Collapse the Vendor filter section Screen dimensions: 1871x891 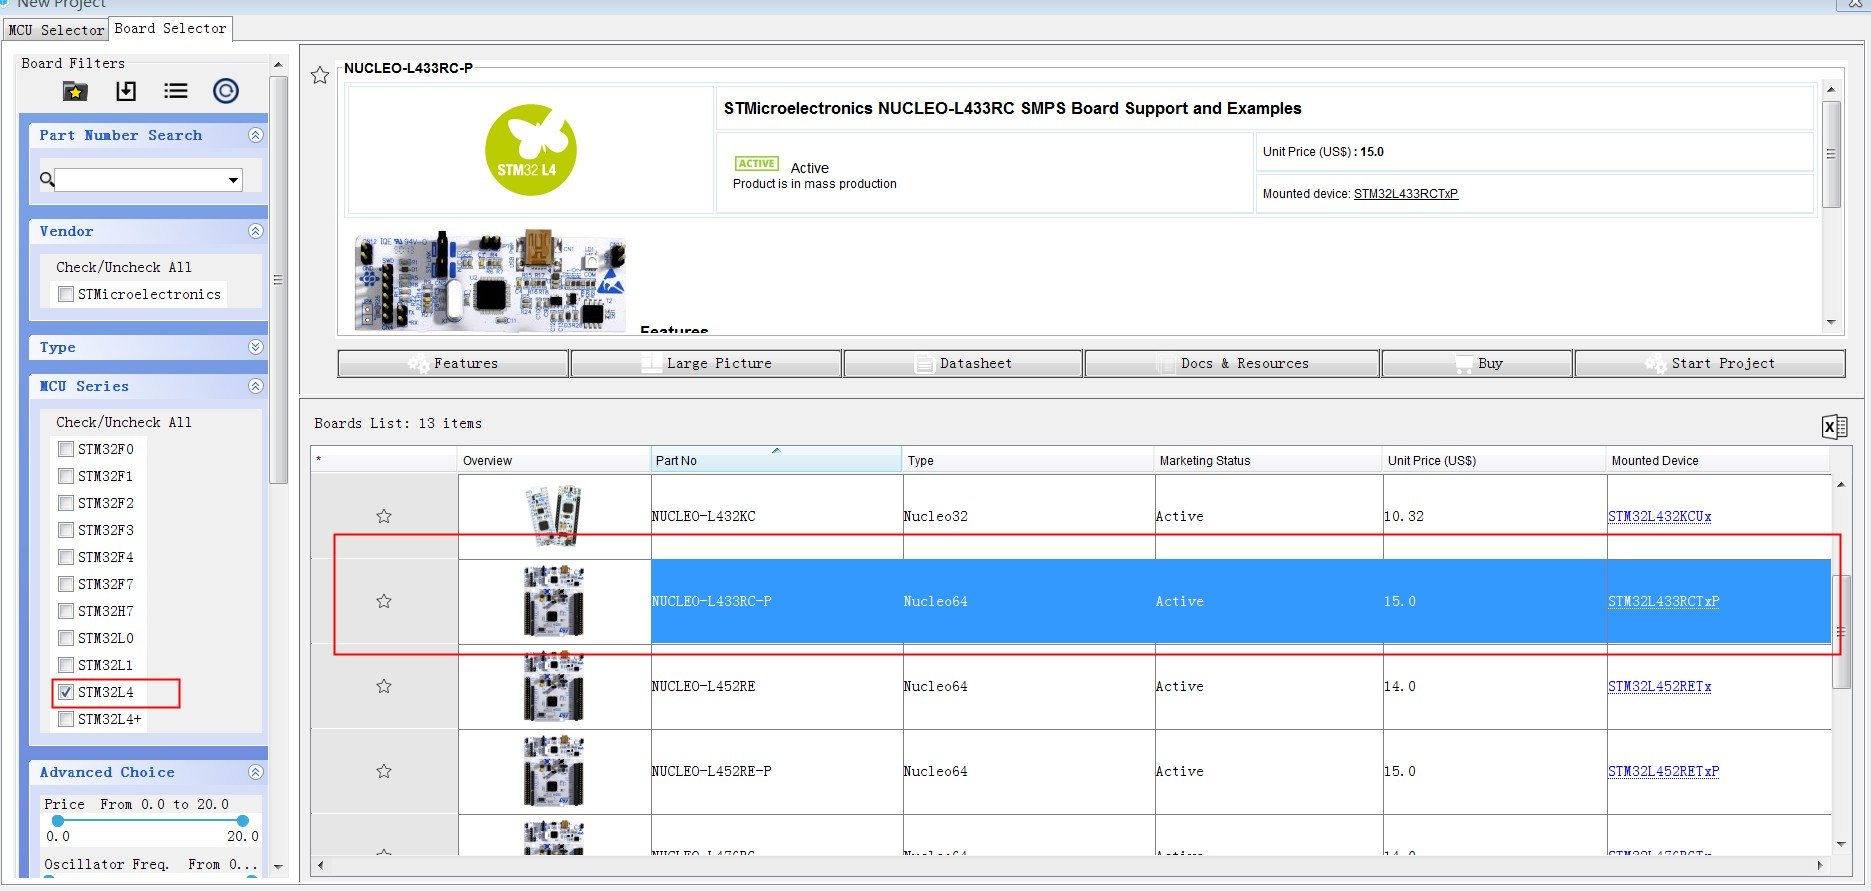coord(256,231)
